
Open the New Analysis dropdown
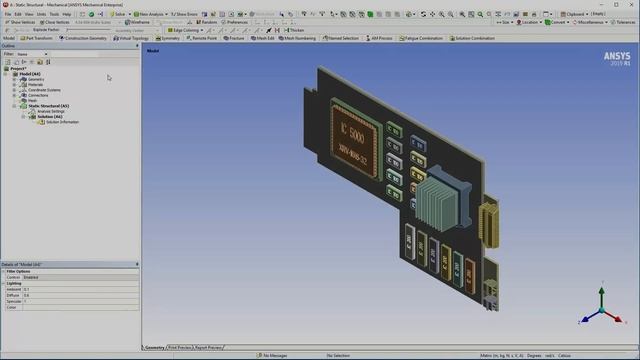[151, 14]
